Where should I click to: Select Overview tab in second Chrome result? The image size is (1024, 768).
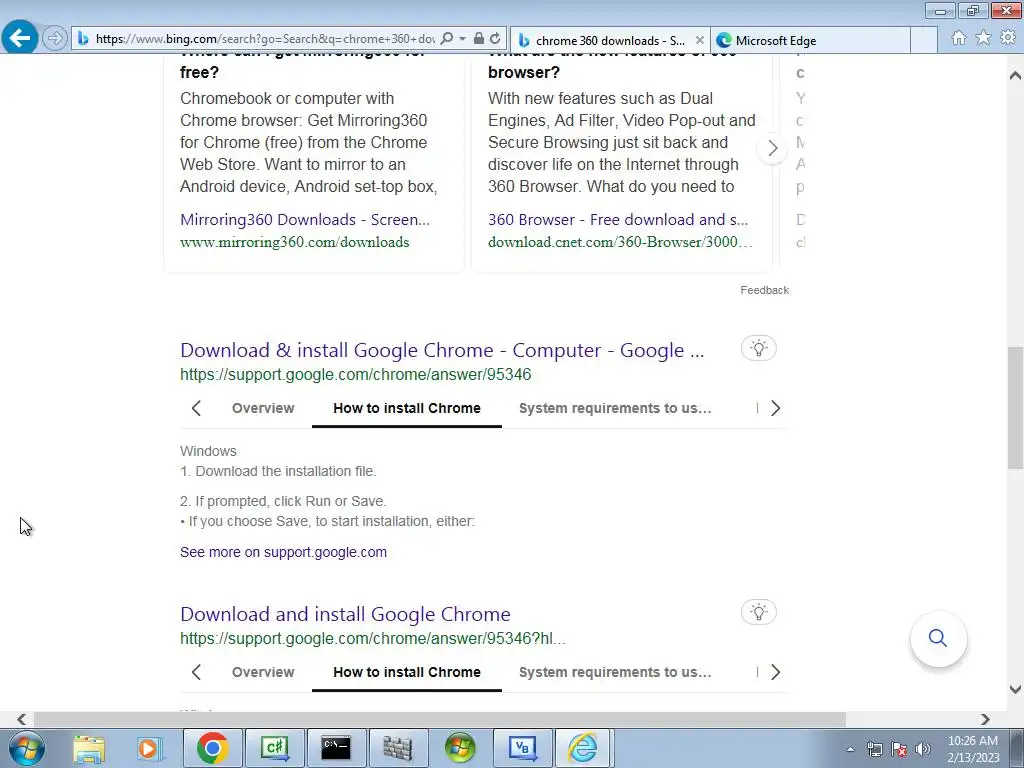pos(263,672)
